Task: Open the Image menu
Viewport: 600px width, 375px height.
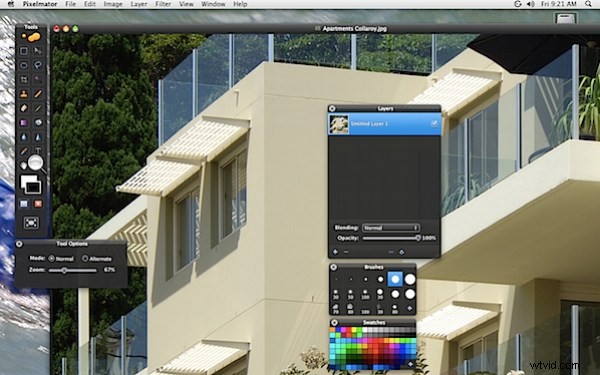Action: 113,4
